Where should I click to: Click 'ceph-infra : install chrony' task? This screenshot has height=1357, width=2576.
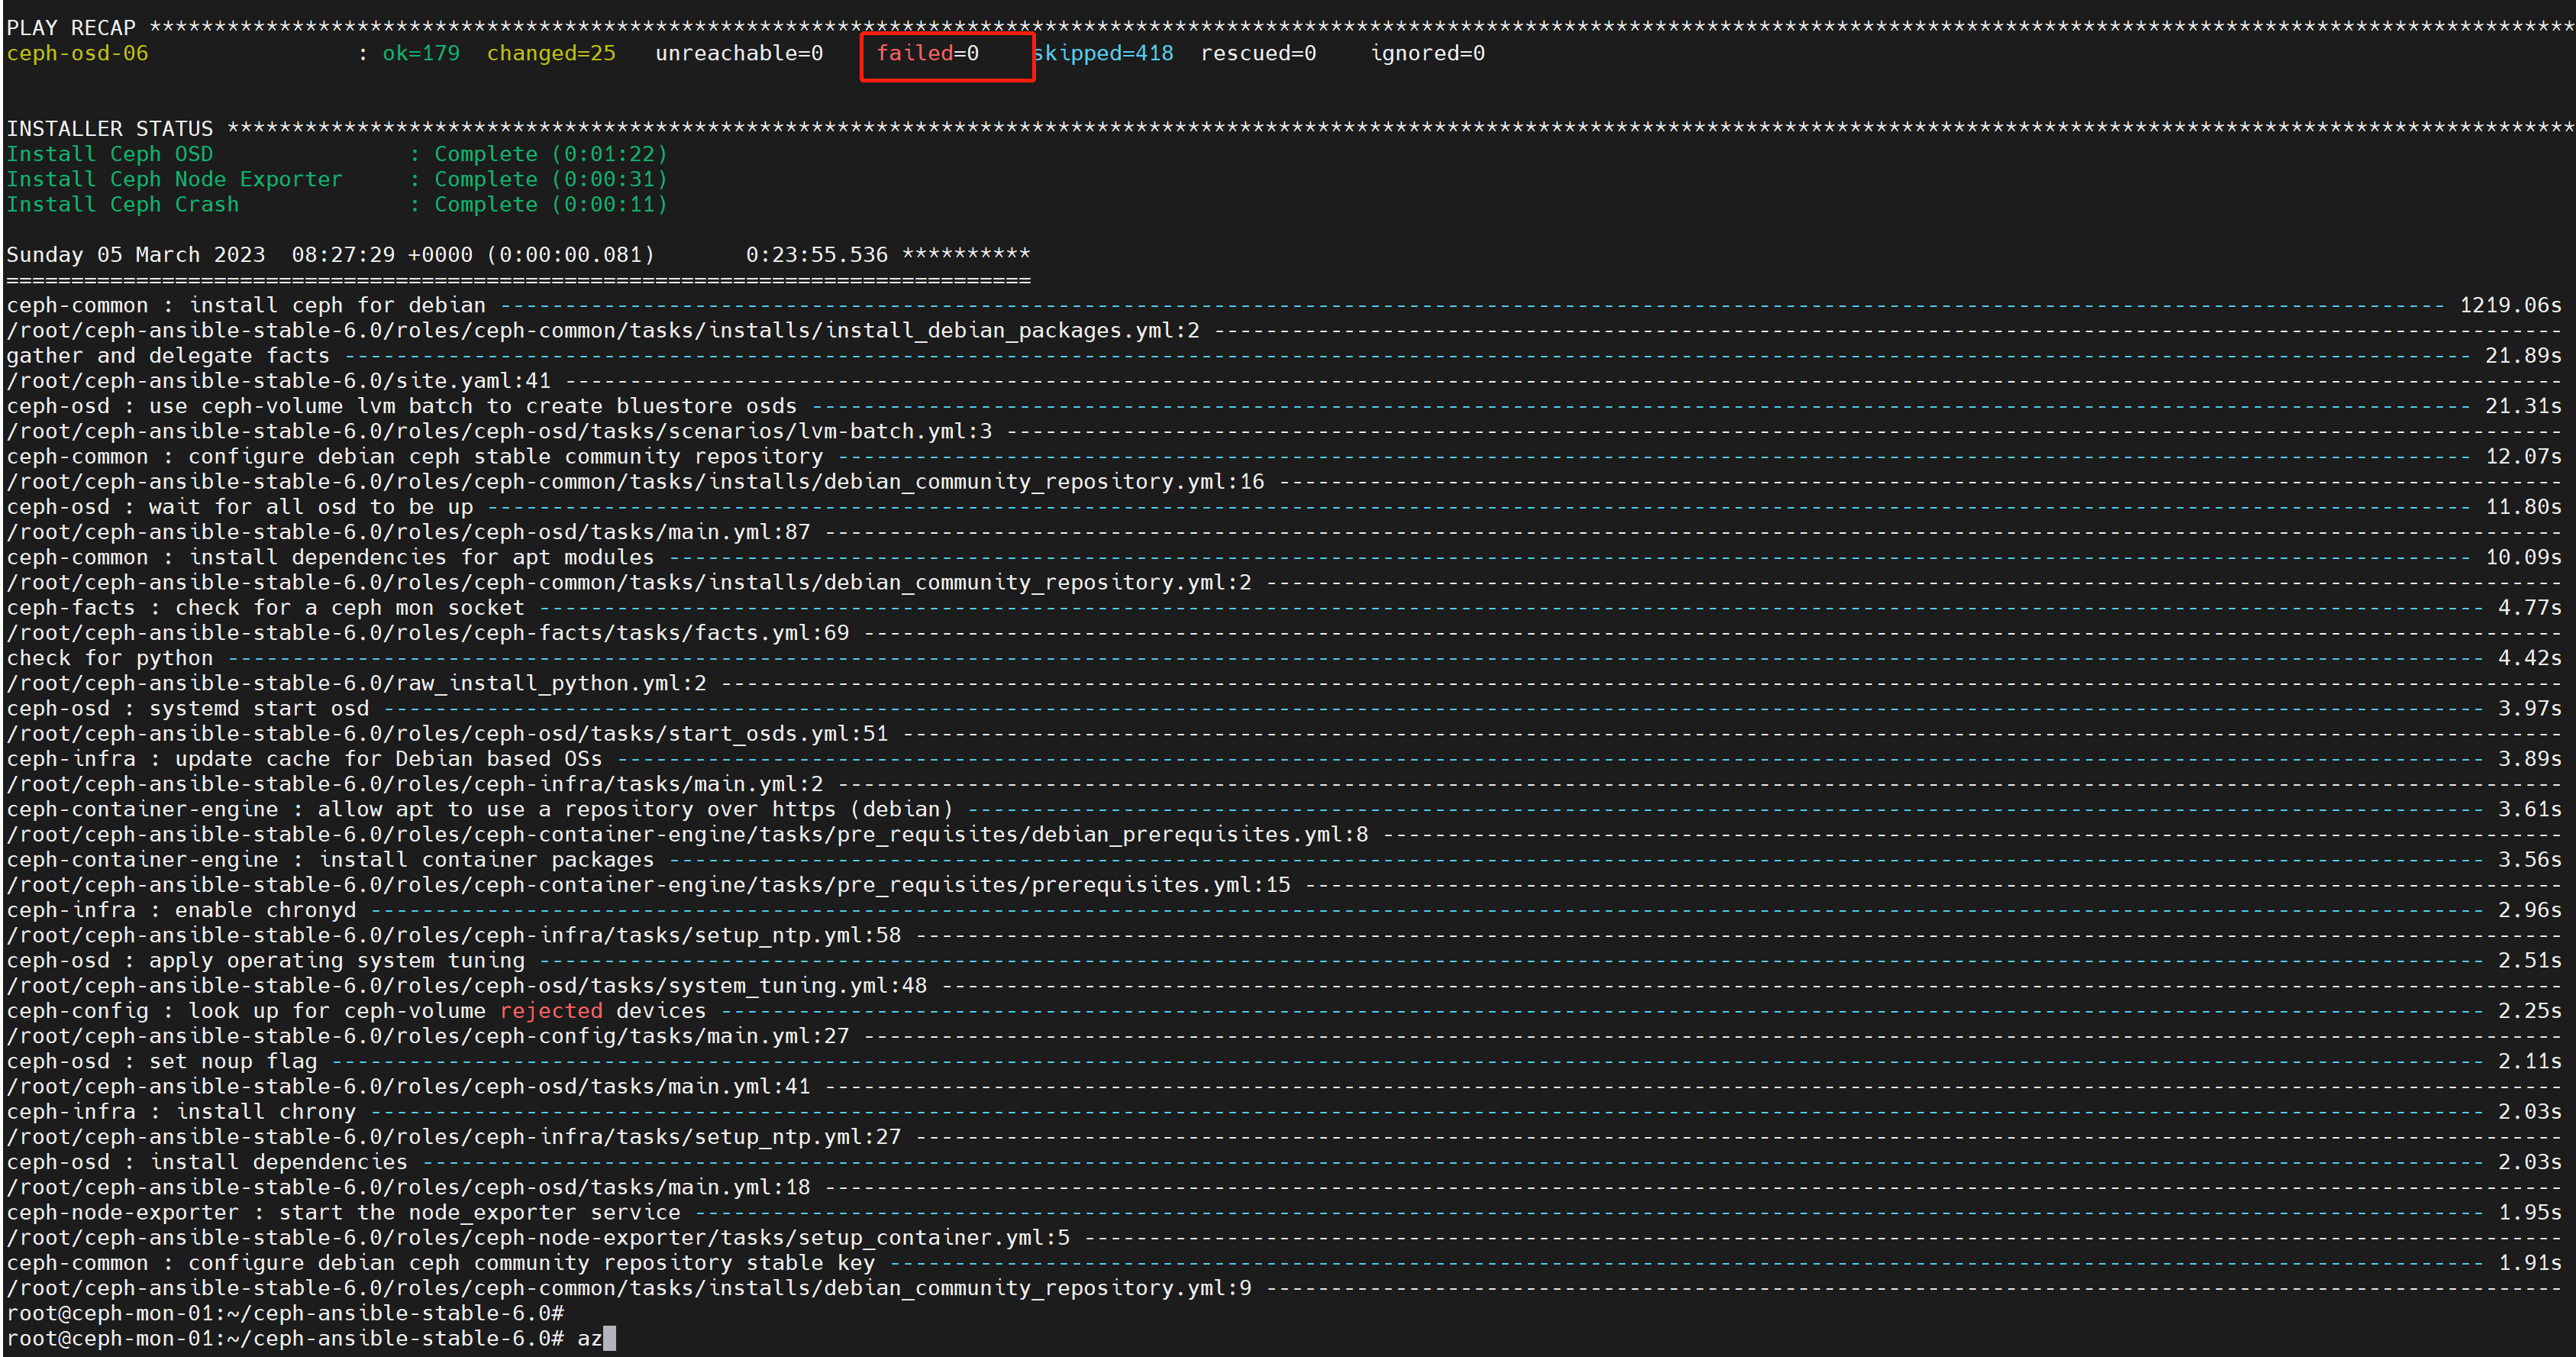click(x=181, y=1111)
